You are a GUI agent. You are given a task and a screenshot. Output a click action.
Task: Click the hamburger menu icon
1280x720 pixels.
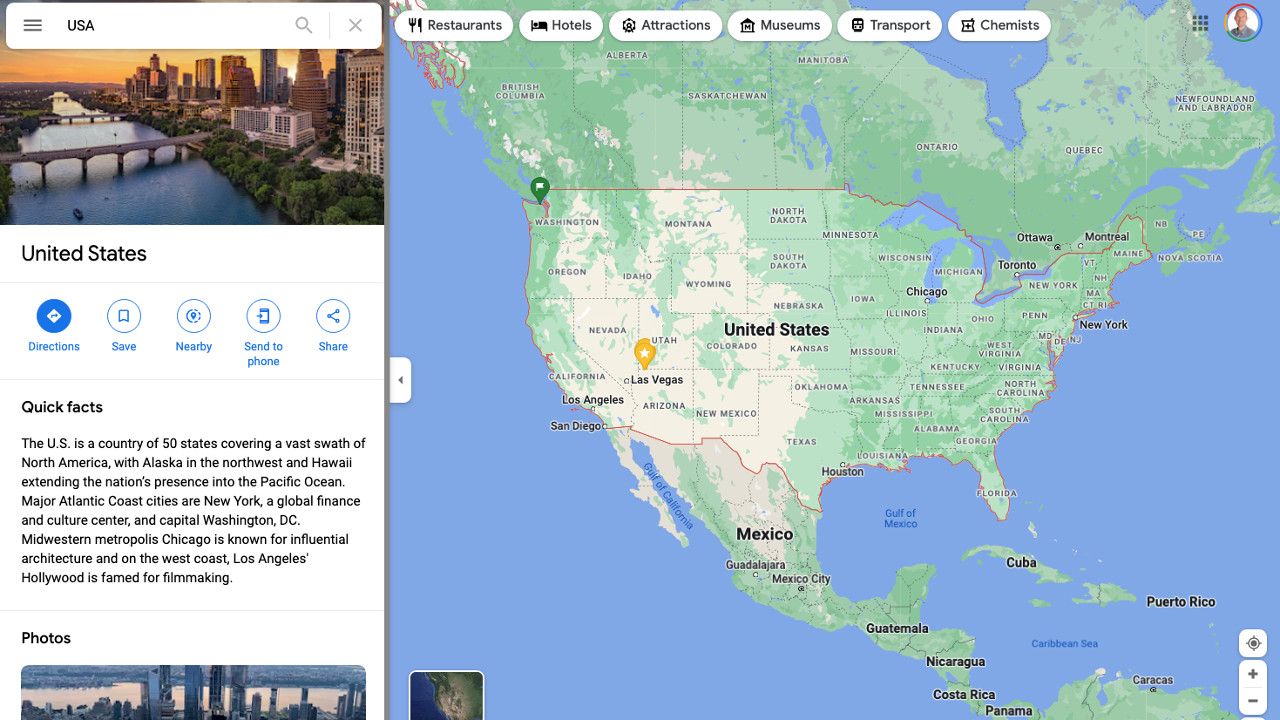tap(32, 25)
